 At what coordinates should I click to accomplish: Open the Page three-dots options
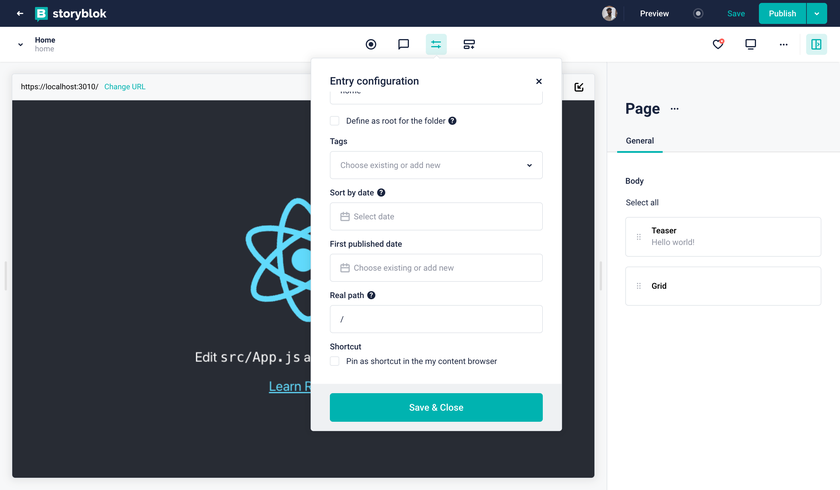point(674,109)
